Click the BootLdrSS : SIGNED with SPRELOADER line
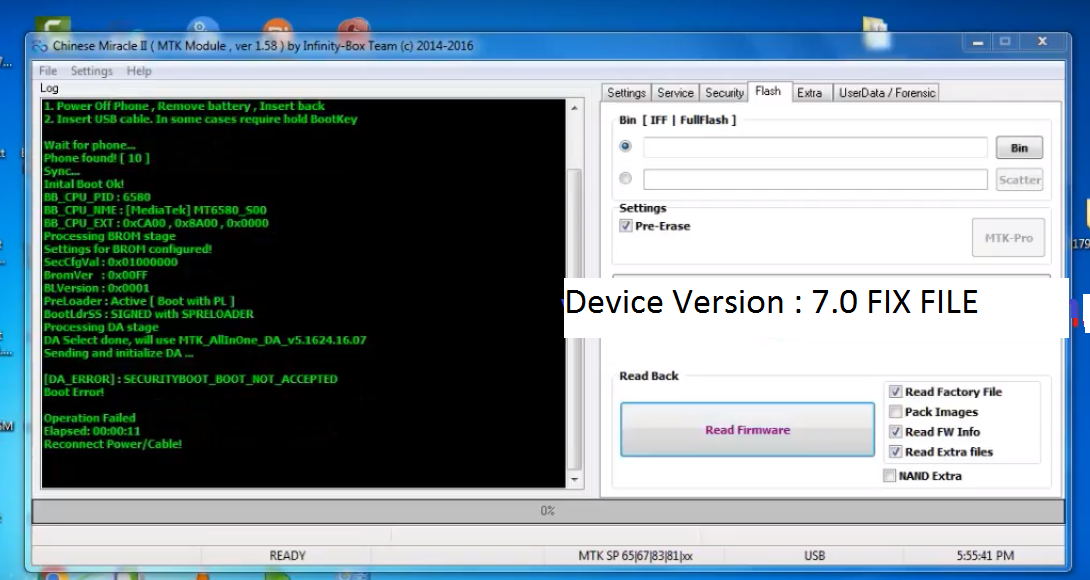This screenshot has width=1090, height=580. coord(148,314)
